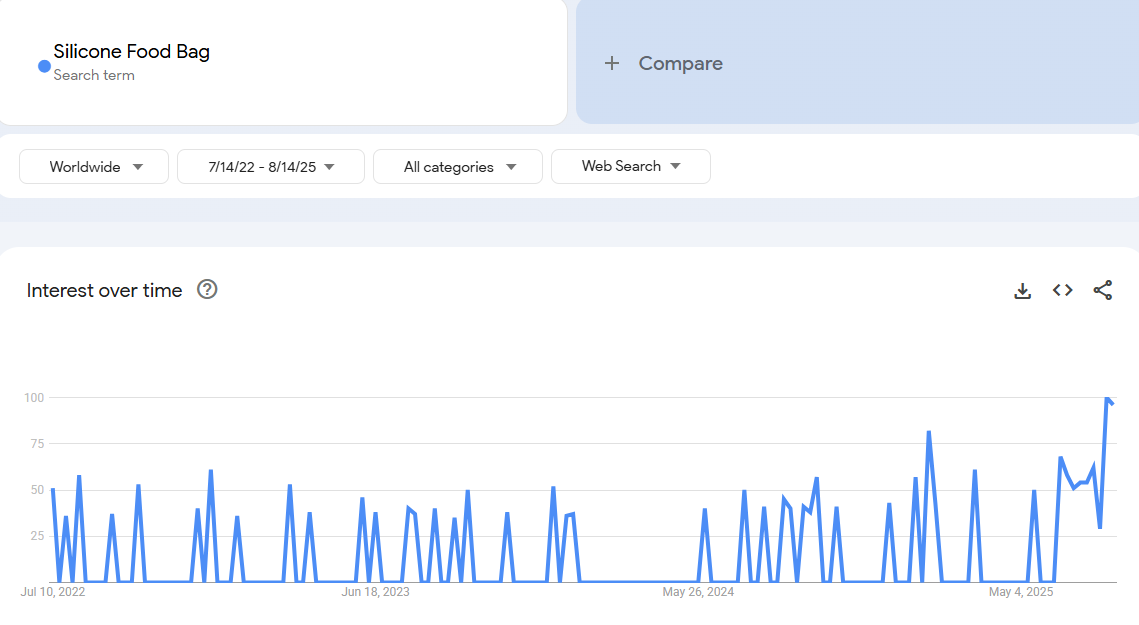Screen dimensions: 1139x625
Task: Open the embed code icon
Action: coord(1062,290)
